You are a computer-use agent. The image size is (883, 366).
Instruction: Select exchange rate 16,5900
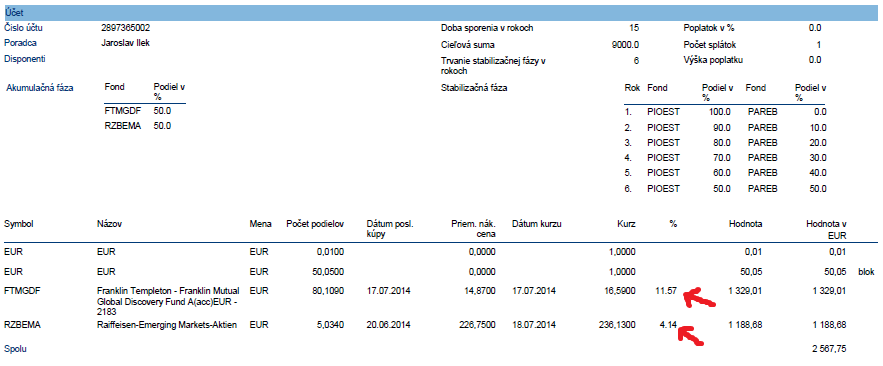click(x=619, y=291)
